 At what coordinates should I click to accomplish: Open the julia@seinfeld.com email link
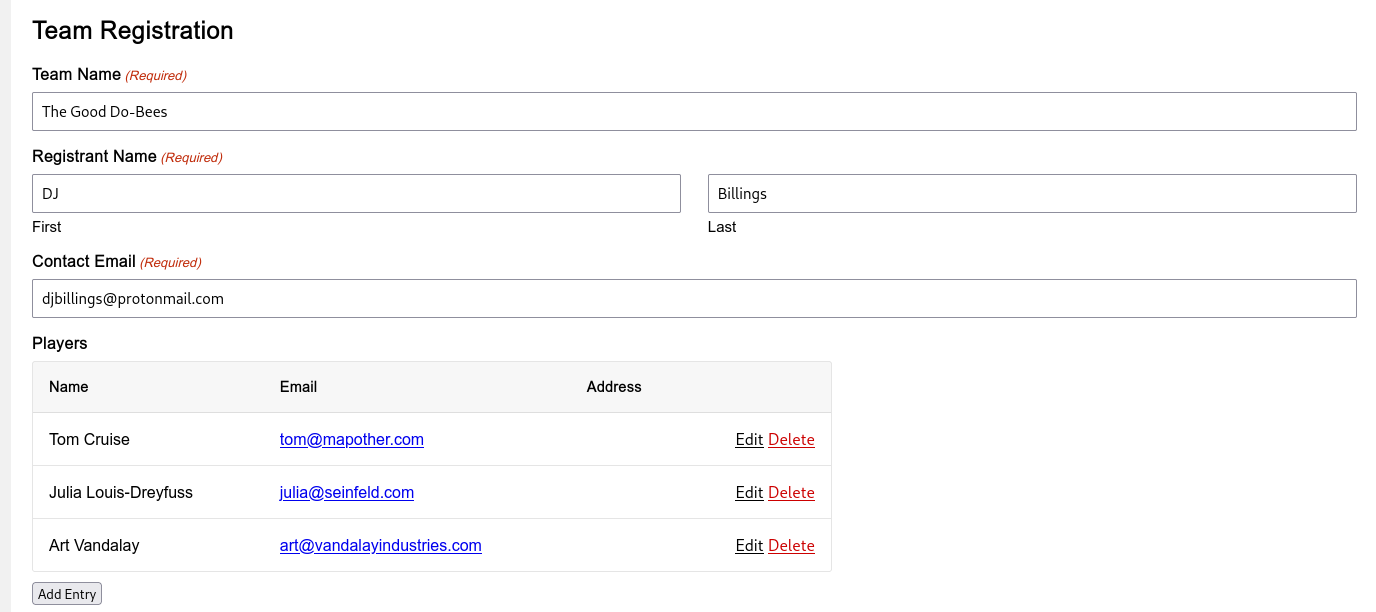click(x=347, y=492)
